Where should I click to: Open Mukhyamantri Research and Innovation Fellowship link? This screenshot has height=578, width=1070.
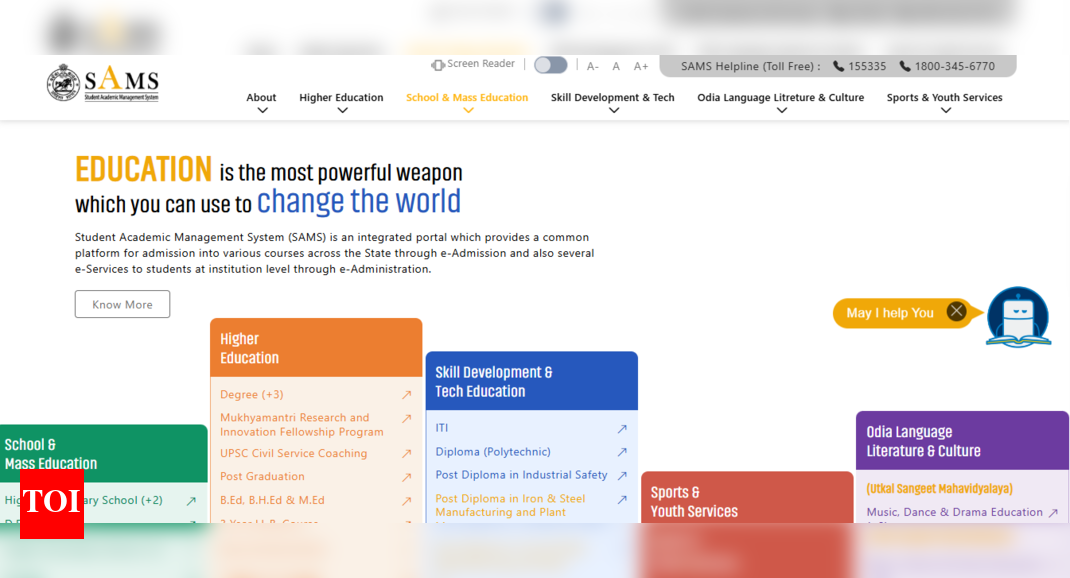coord(302,425)
